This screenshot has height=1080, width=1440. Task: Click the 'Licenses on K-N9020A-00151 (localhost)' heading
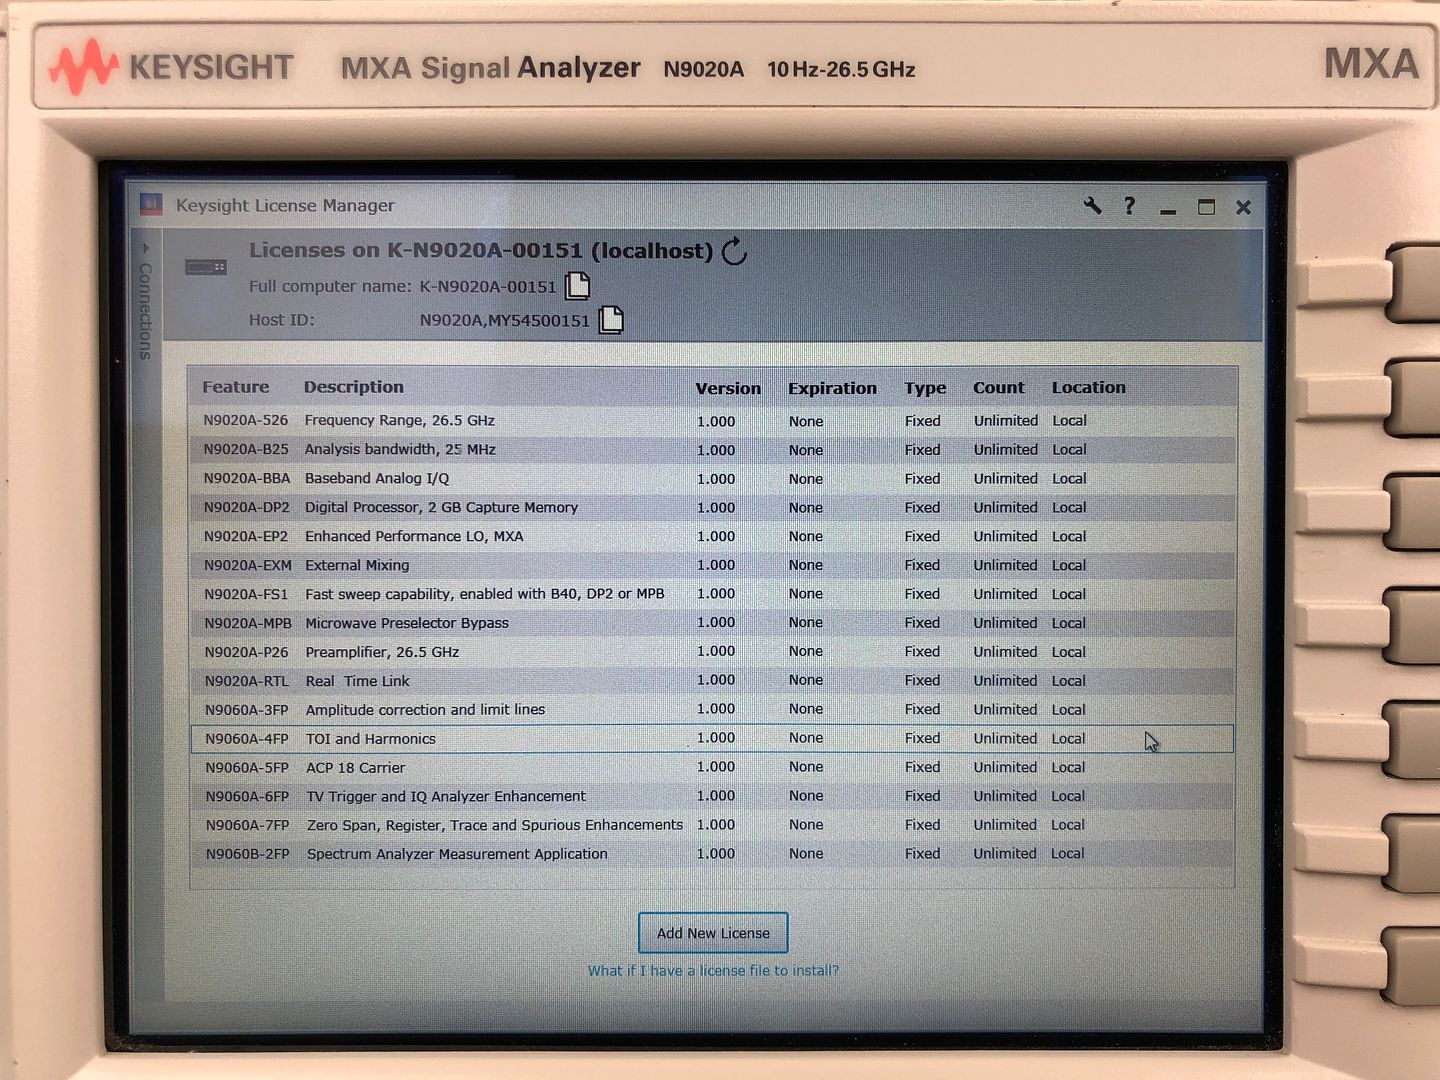tap(481, 251)
